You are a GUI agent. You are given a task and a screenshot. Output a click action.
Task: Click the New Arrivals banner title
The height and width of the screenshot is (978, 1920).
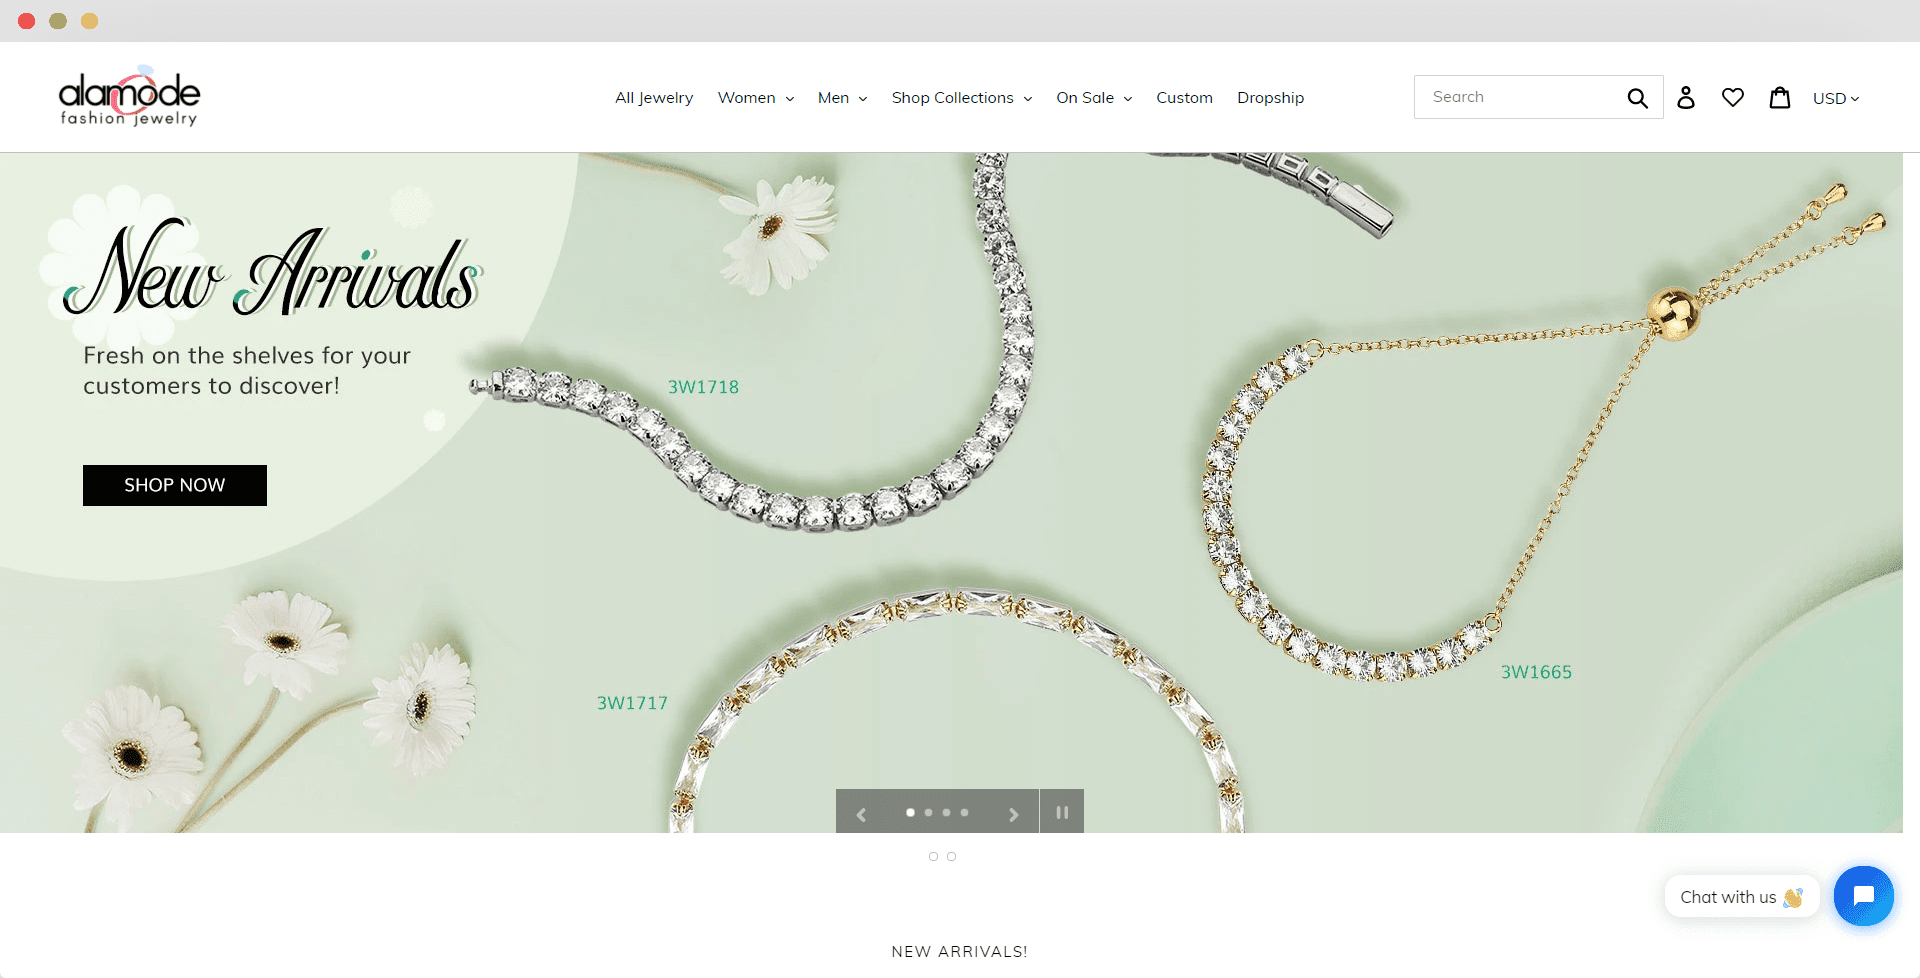[x=272, y=268]
